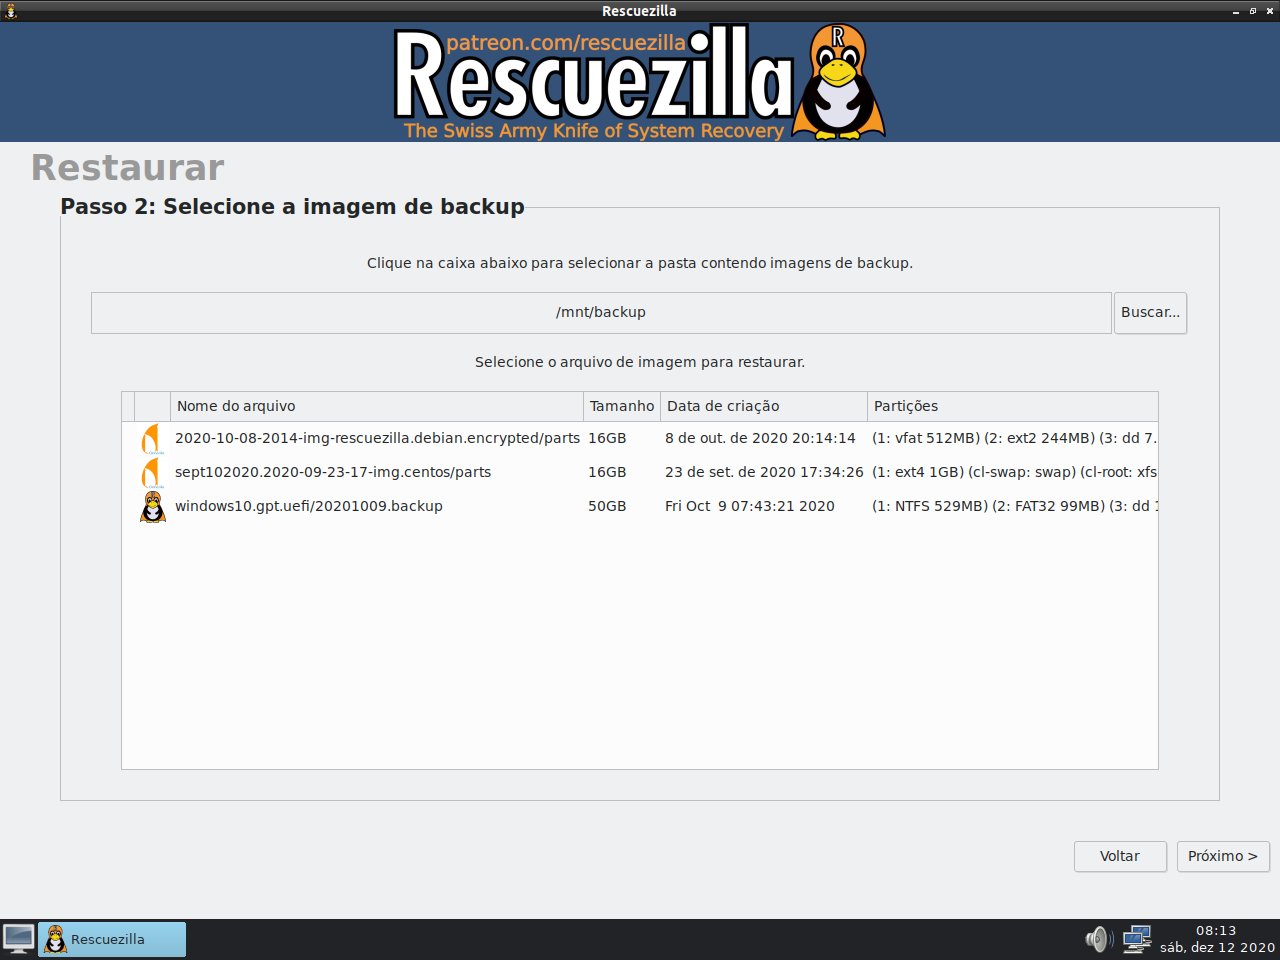Viewport: 1280px width, 960px height.
Task: Click the Rescuezilla penguin logo in banner
Action: tap(838, 81)
